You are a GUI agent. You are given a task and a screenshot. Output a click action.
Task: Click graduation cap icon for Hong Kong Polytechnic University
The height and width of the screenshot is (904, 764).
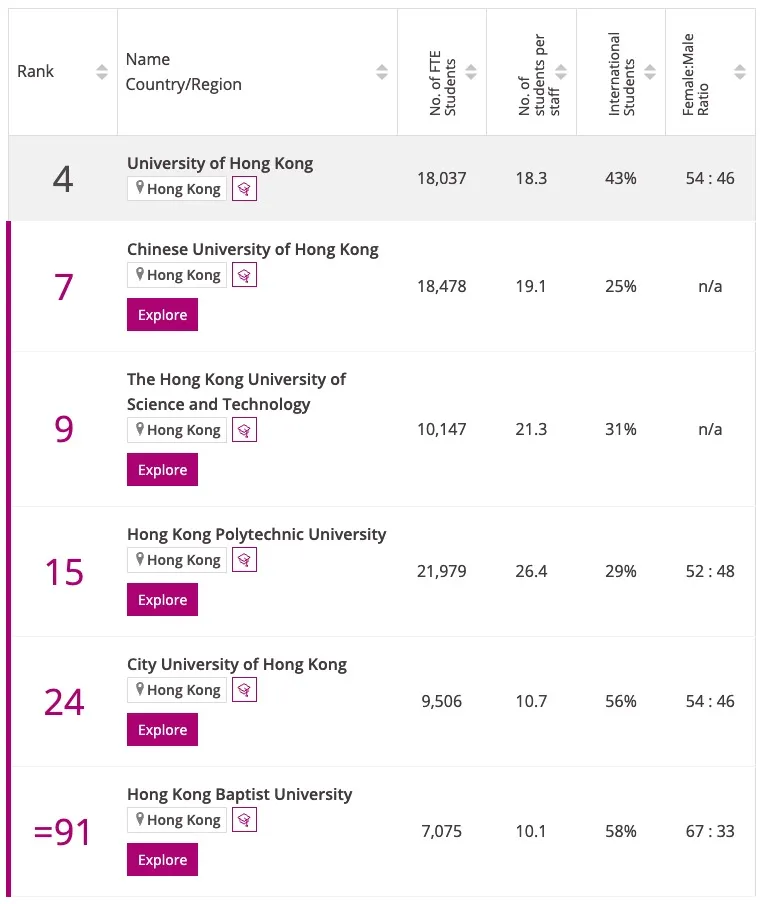[244, 560]
